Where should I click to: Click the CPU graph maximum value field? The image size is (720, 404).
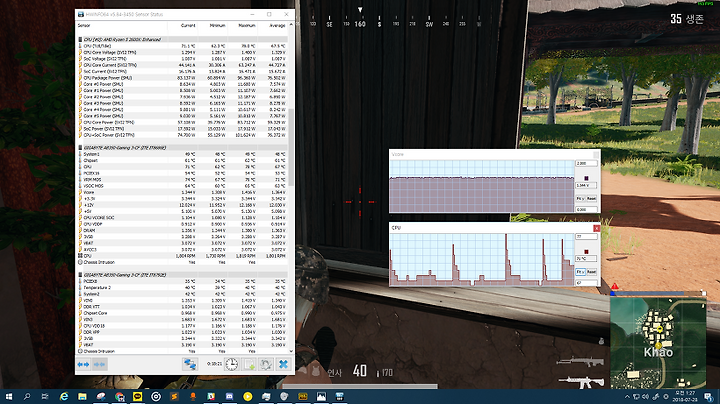tap(586, 236)
